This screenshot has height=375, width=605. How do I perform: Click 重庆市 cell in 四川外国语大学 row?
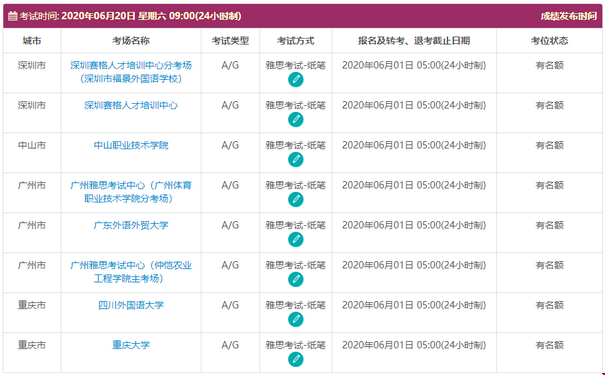coord(32,305)
